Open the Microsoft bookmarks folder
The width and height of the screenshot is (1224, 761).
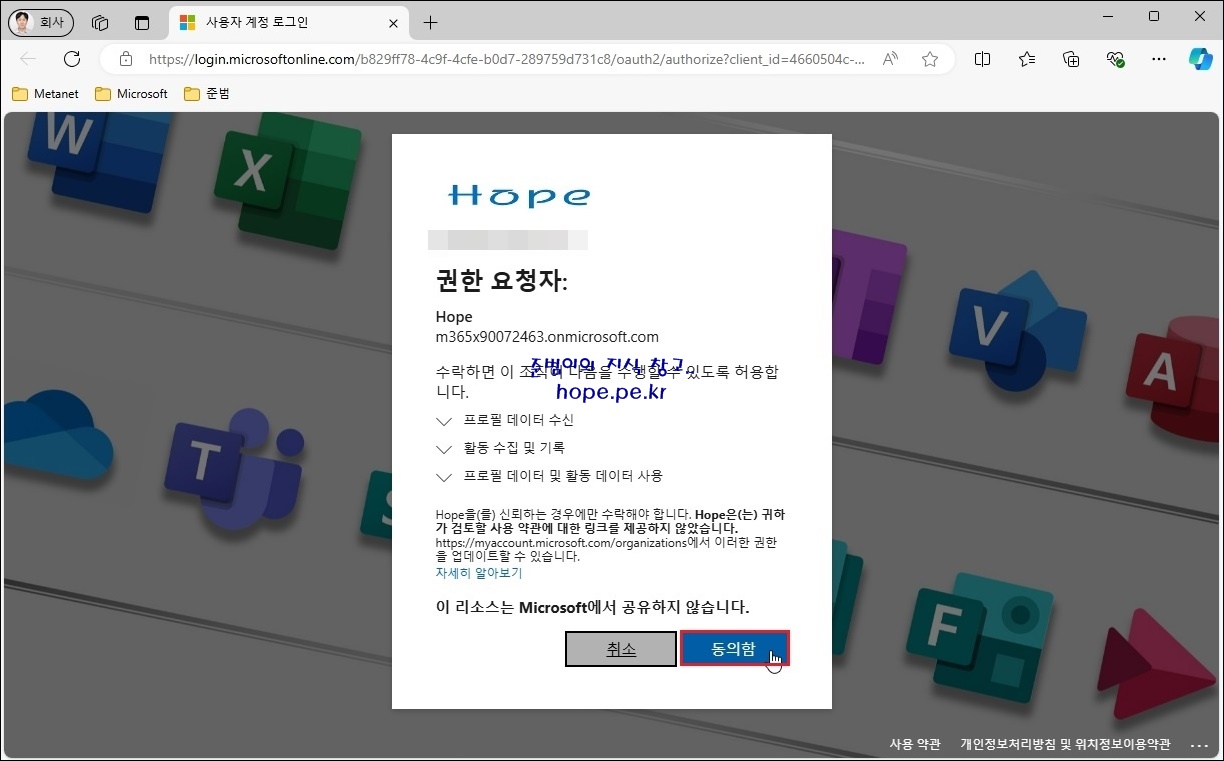click(x=131, y=94)
